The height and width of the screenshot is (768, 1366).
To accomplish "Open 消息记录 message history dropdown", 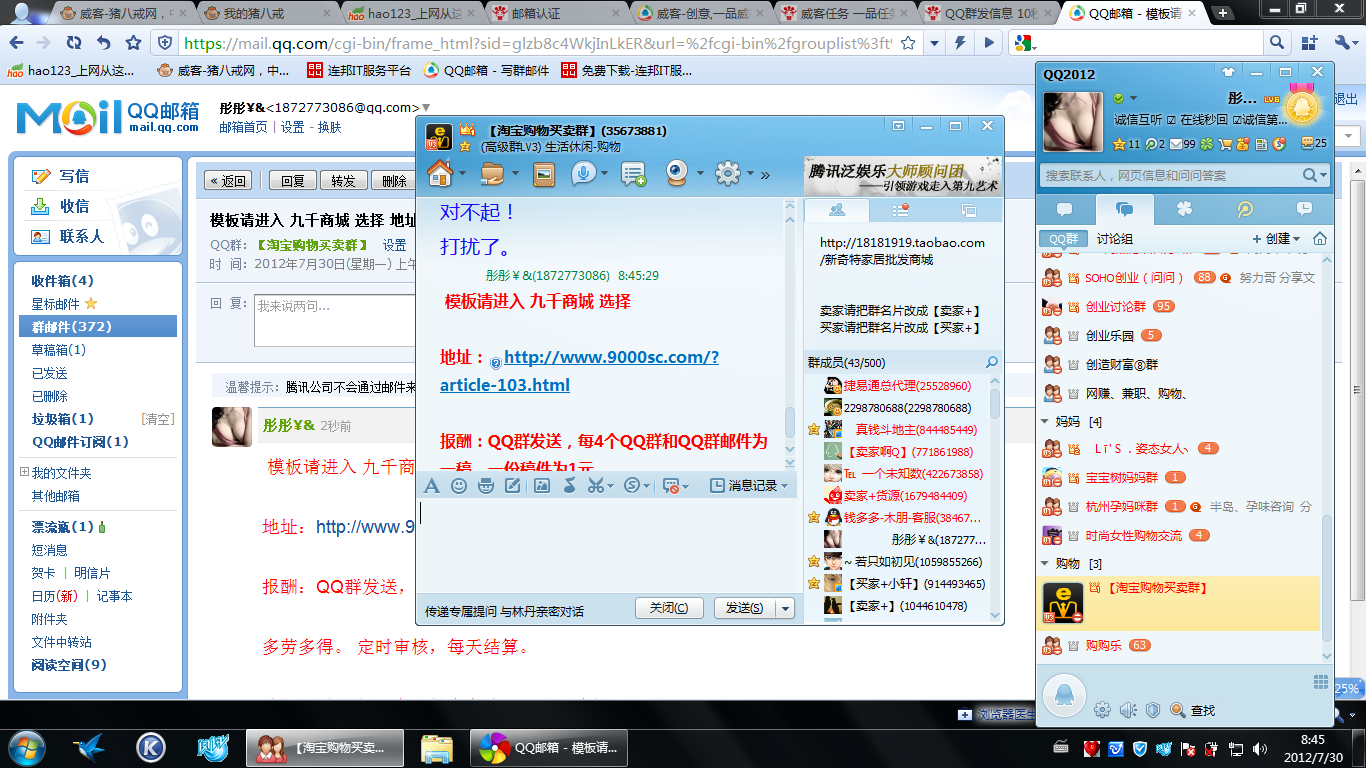I will [749, 485].
